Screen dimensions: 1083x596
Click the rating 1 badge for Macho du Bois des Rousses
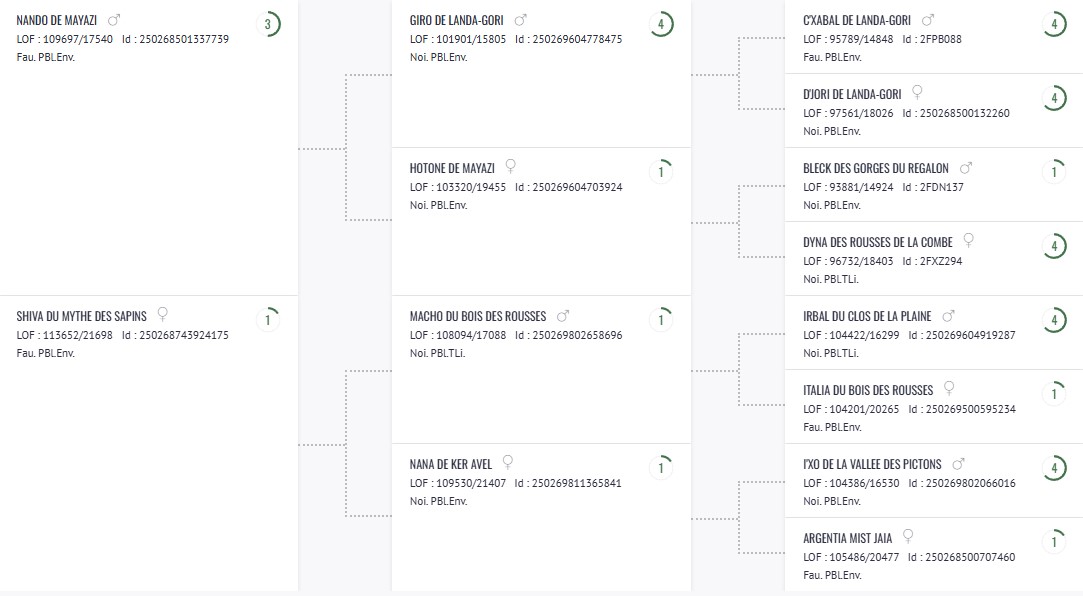point(660,321)
